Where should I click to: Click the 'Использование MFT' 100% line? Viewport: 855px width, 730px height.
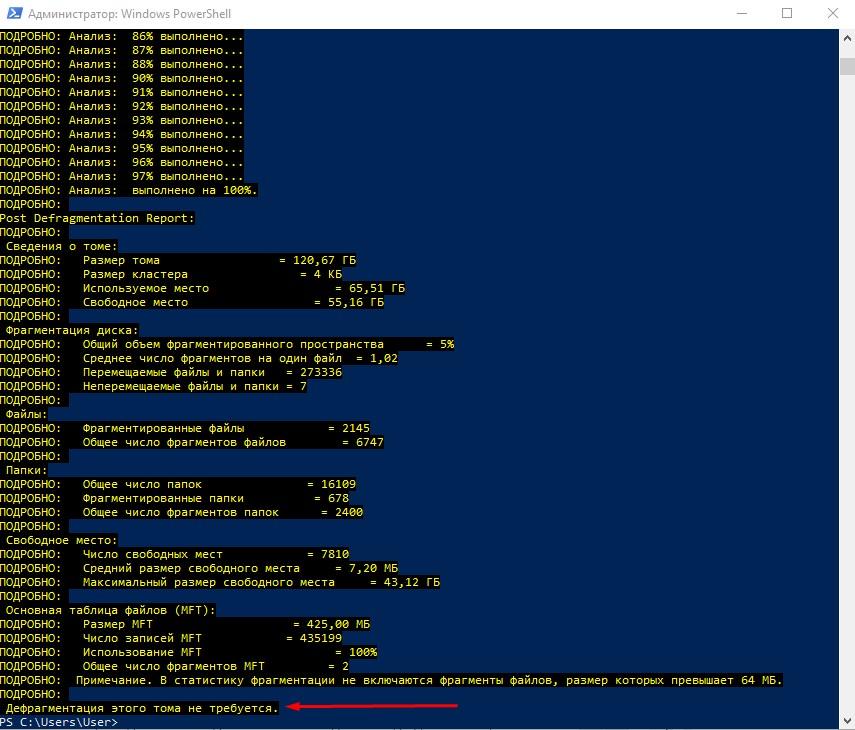pyautogui.click(x=189, y=653)
